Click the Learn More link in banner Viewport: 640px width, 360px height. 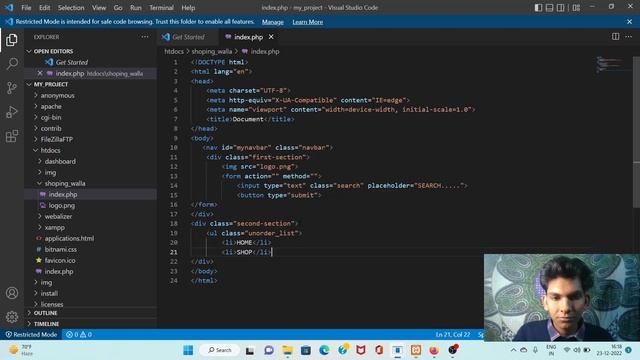click(308, 22)
